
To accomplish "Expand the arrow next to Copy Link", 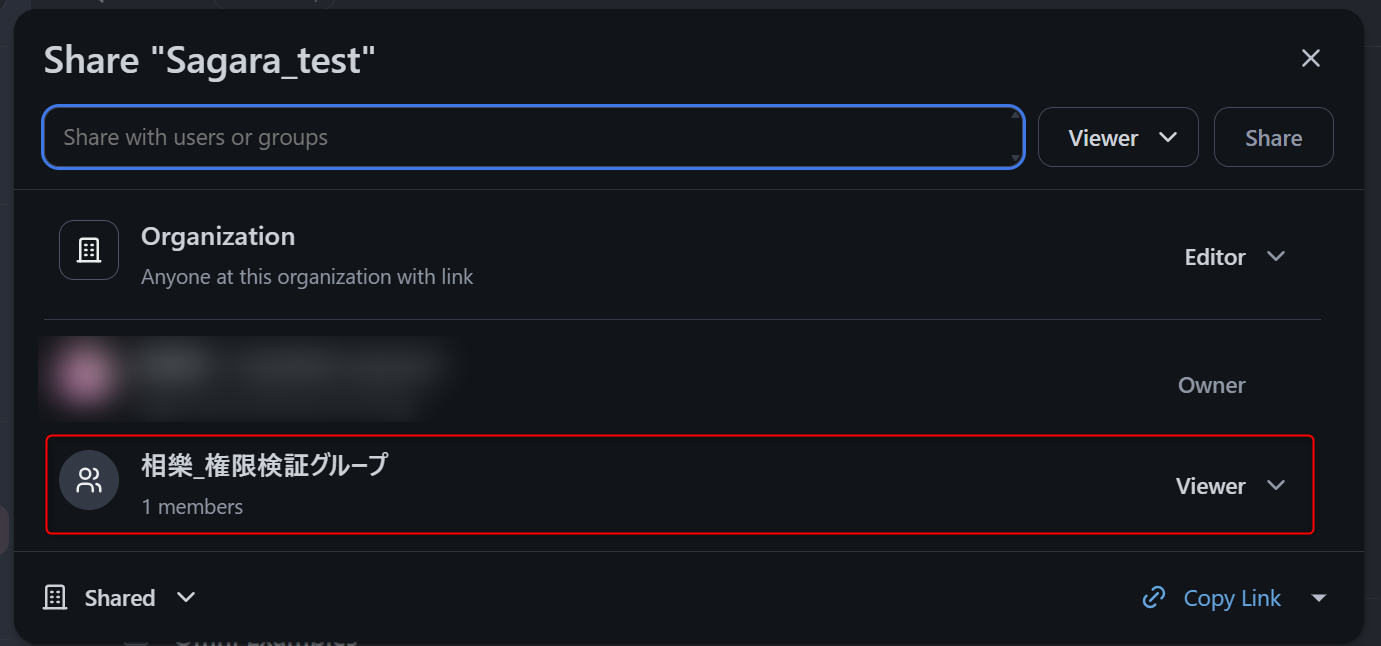I will 1319,598.
